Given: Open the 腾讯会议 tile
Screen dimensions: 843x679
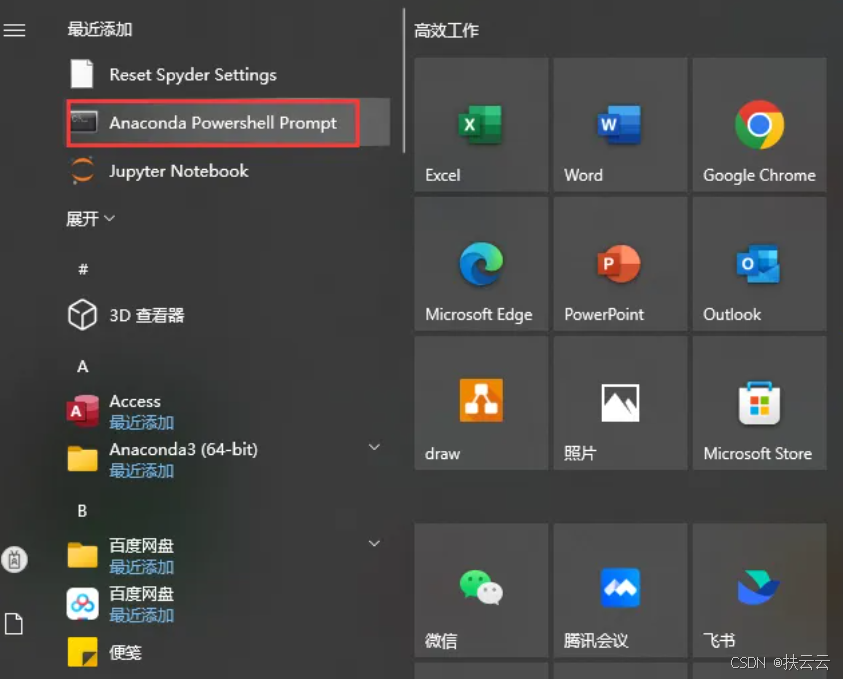Looking at the screenshot, I should click(x=620, y=590).
